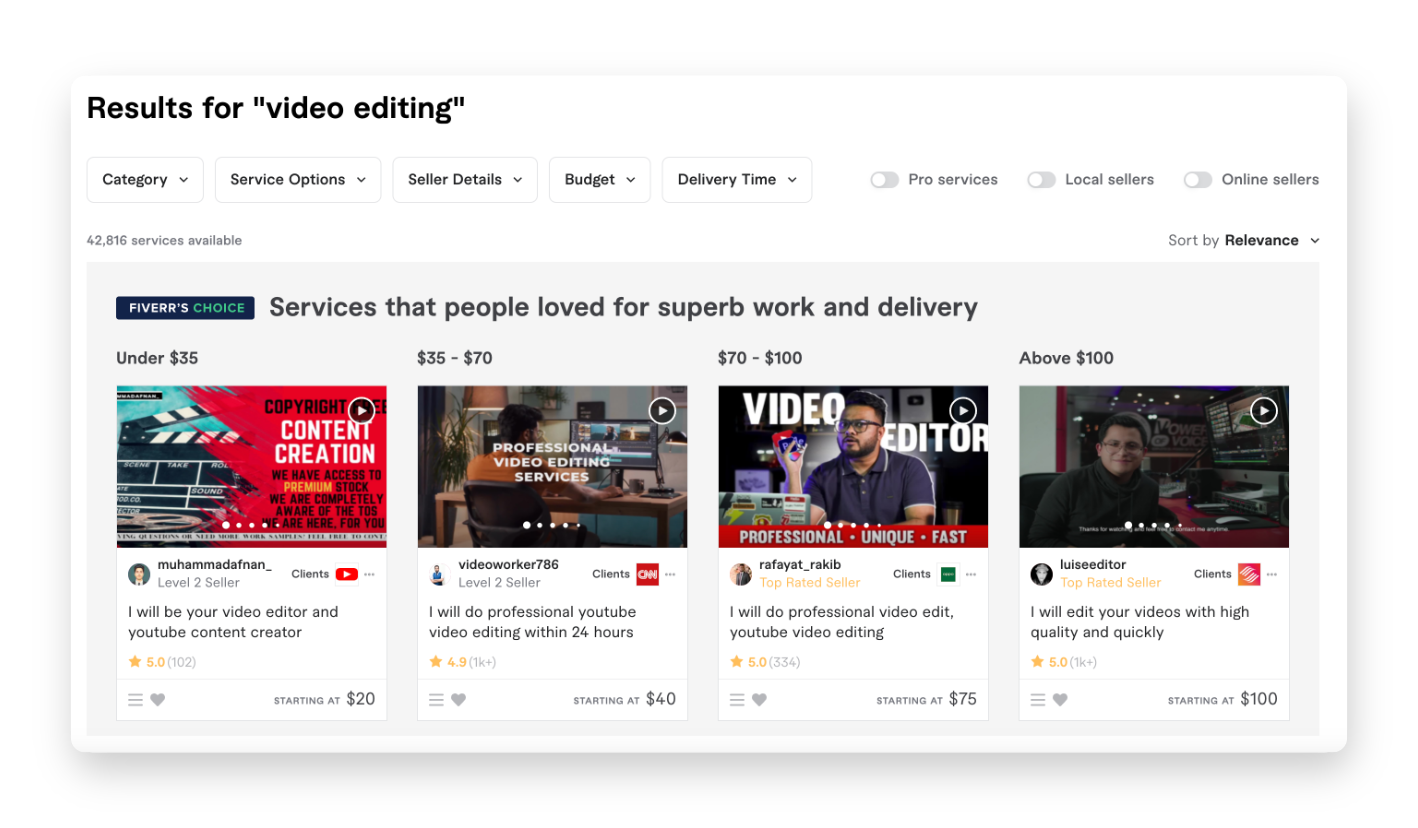Click the '$35 - $70' price range heading
Screen dimensions: 1418x828
(455, 358)
